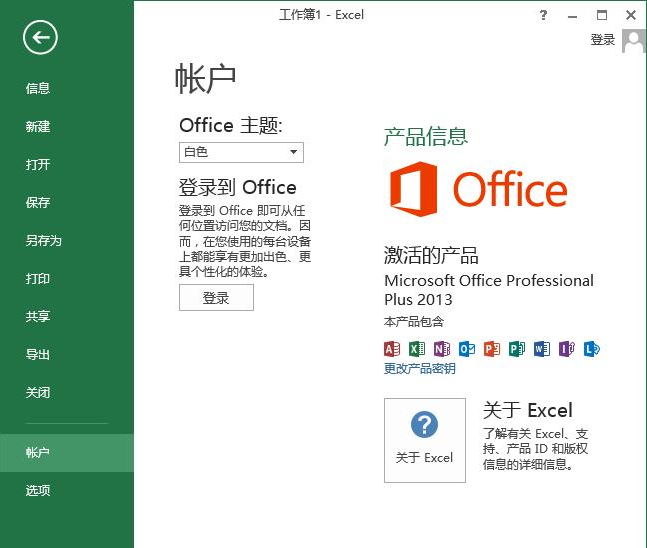
Task: Go back using the circled arrow
Action: (x=40, y=38)
